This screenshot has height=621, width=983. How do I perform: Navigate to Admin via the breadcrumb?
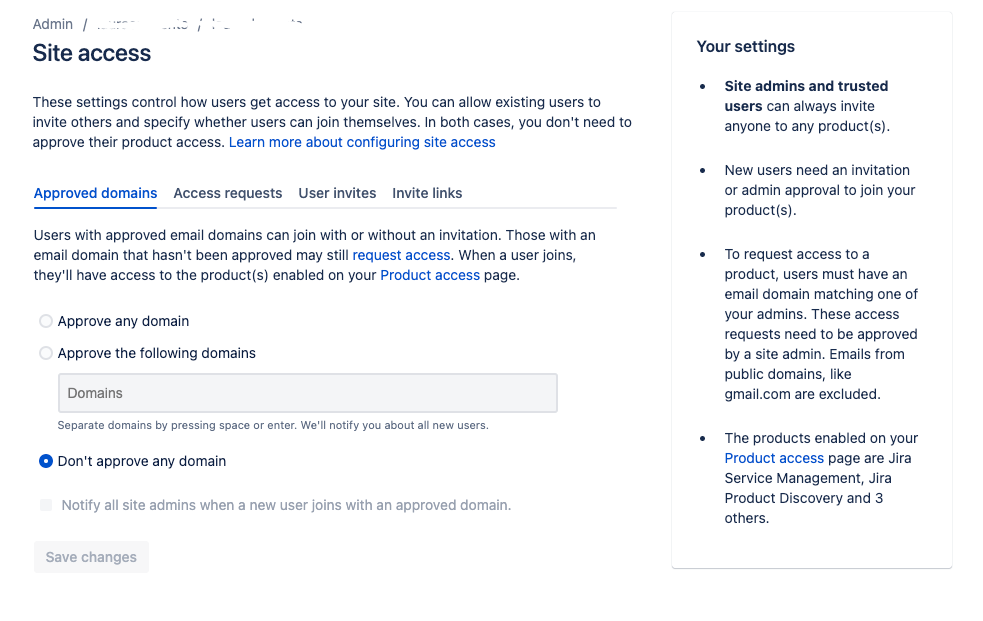(x=53, y=23)
